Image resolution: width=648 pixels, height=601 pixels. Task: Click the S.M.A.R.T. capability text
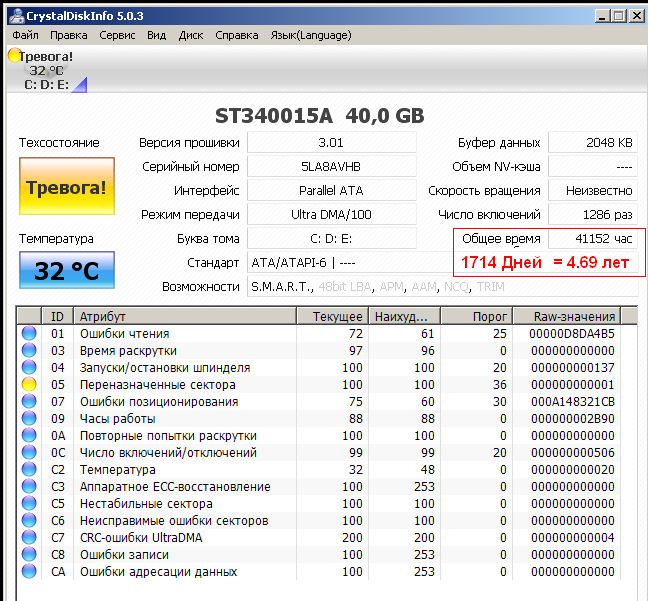coord(282,286)
